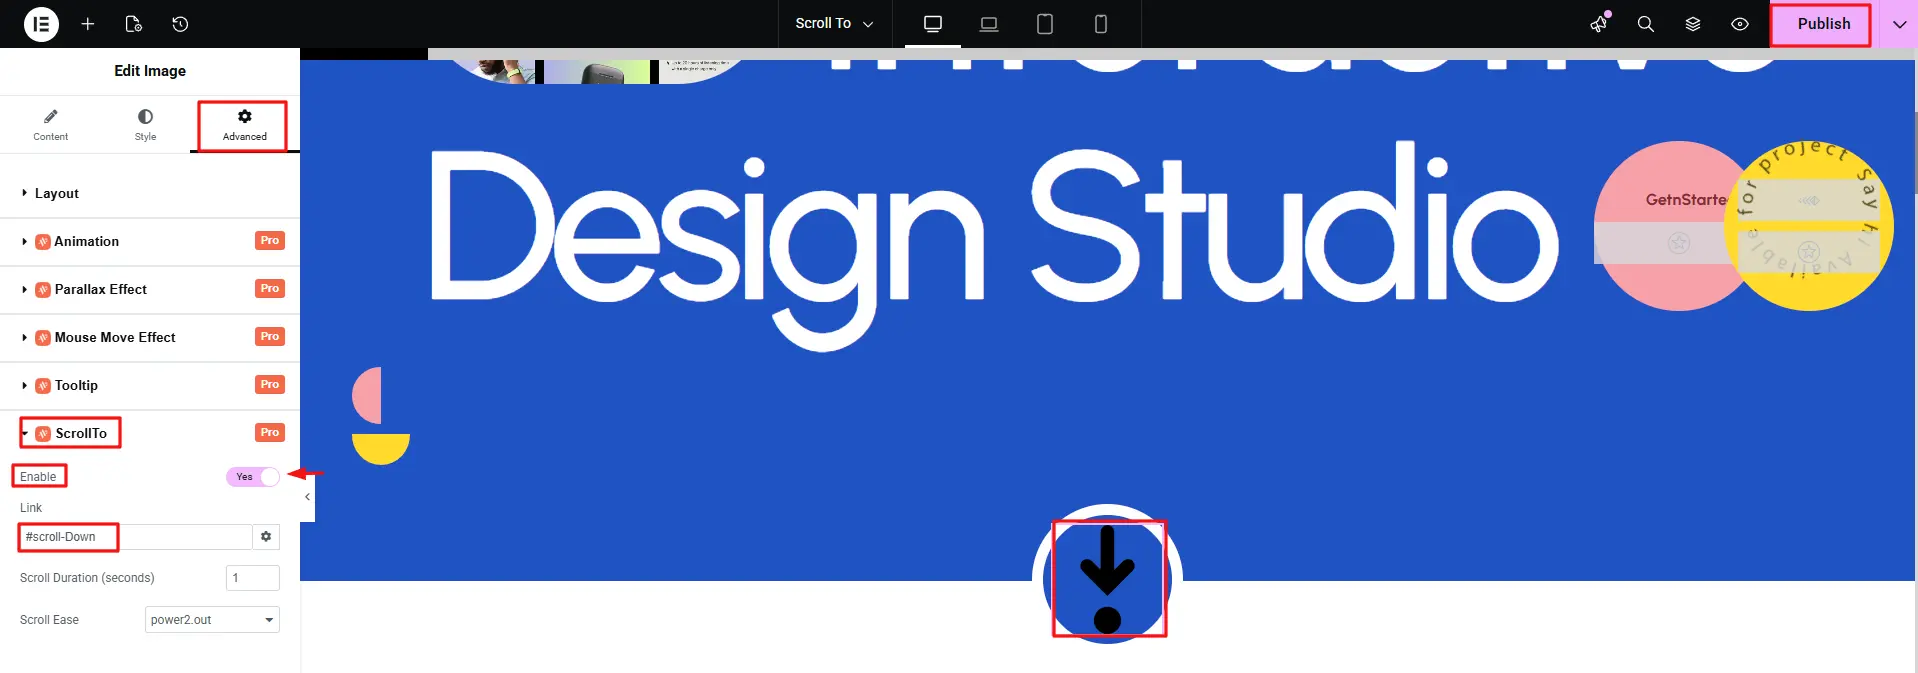Open the document settings page icon
This screenshot has width=1918, height=673.
click(134, 24)
